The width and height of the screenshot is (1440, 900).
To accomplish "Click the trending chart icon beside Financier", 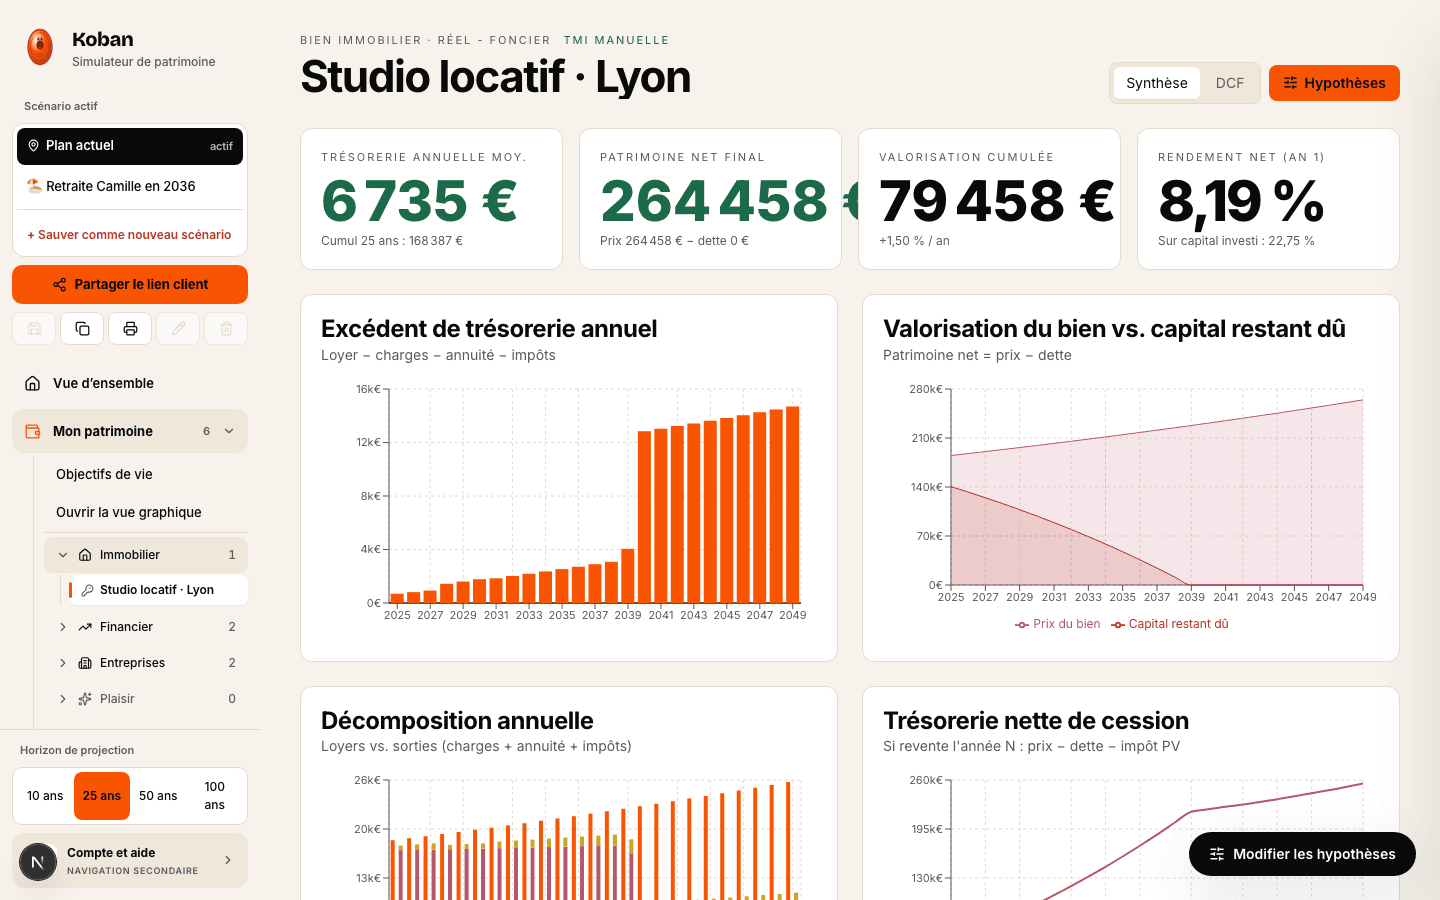I will click(x=85, y=627).
